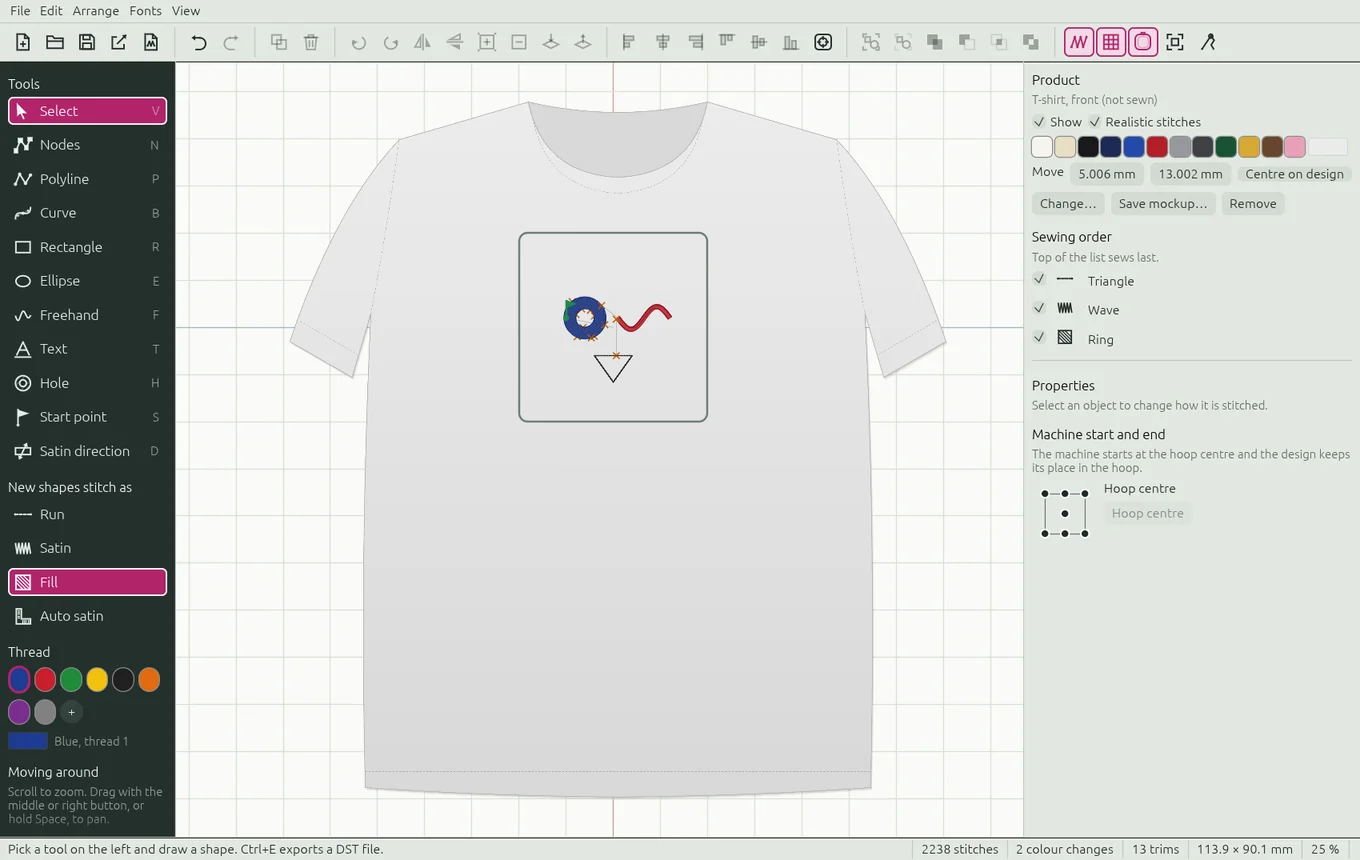
Task: Pick the green thread colour
Action: [x=71, y=680]
